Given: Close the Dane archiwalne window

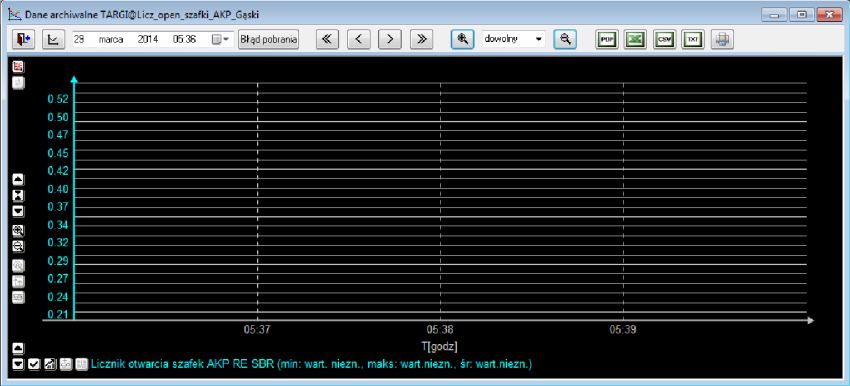Looking at the screenshot, I should [x=829, y=15].
